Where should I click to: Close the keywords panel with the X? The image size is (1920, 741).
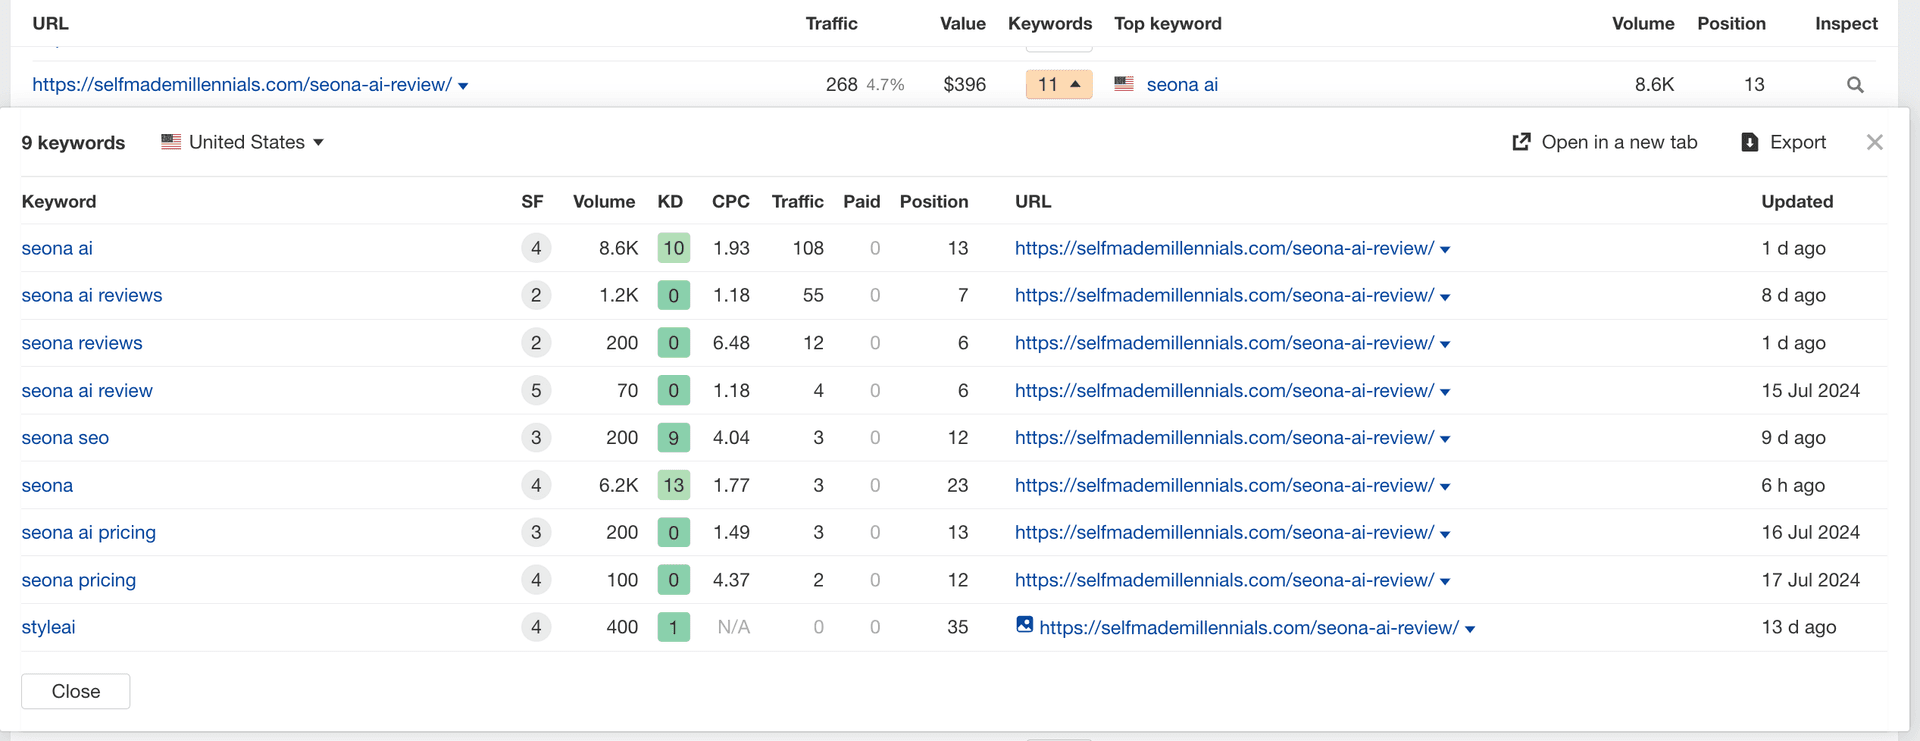(x=1875, y=142)
